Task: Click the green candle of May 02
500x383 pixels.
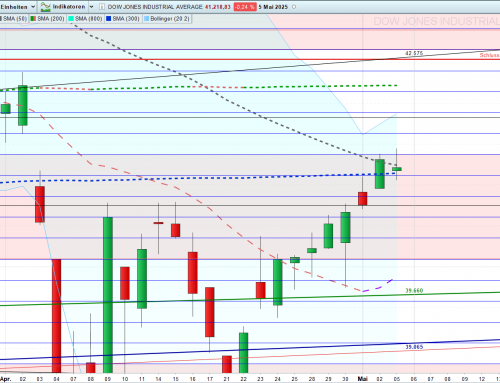Action: [380, 174]
